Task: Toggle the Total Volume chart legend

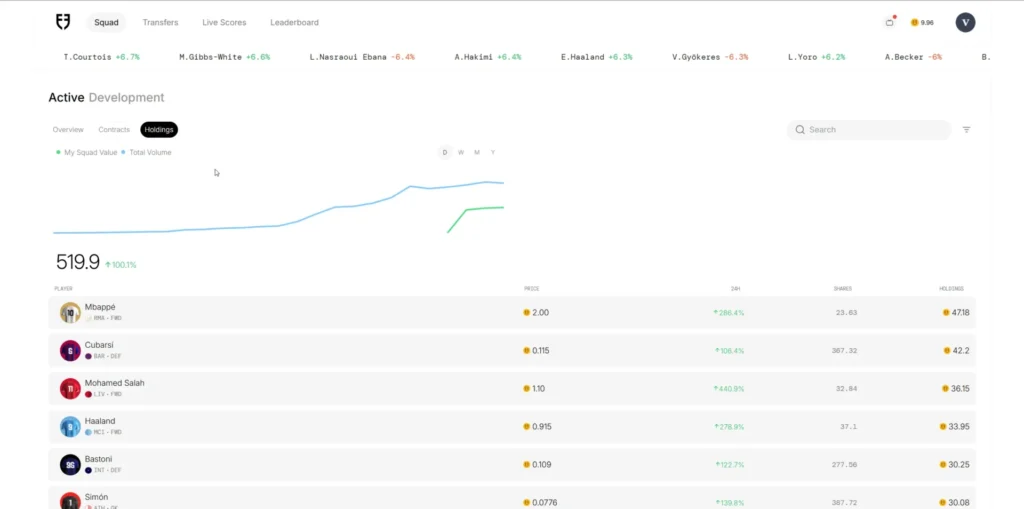Action: [x=148, y=153]
